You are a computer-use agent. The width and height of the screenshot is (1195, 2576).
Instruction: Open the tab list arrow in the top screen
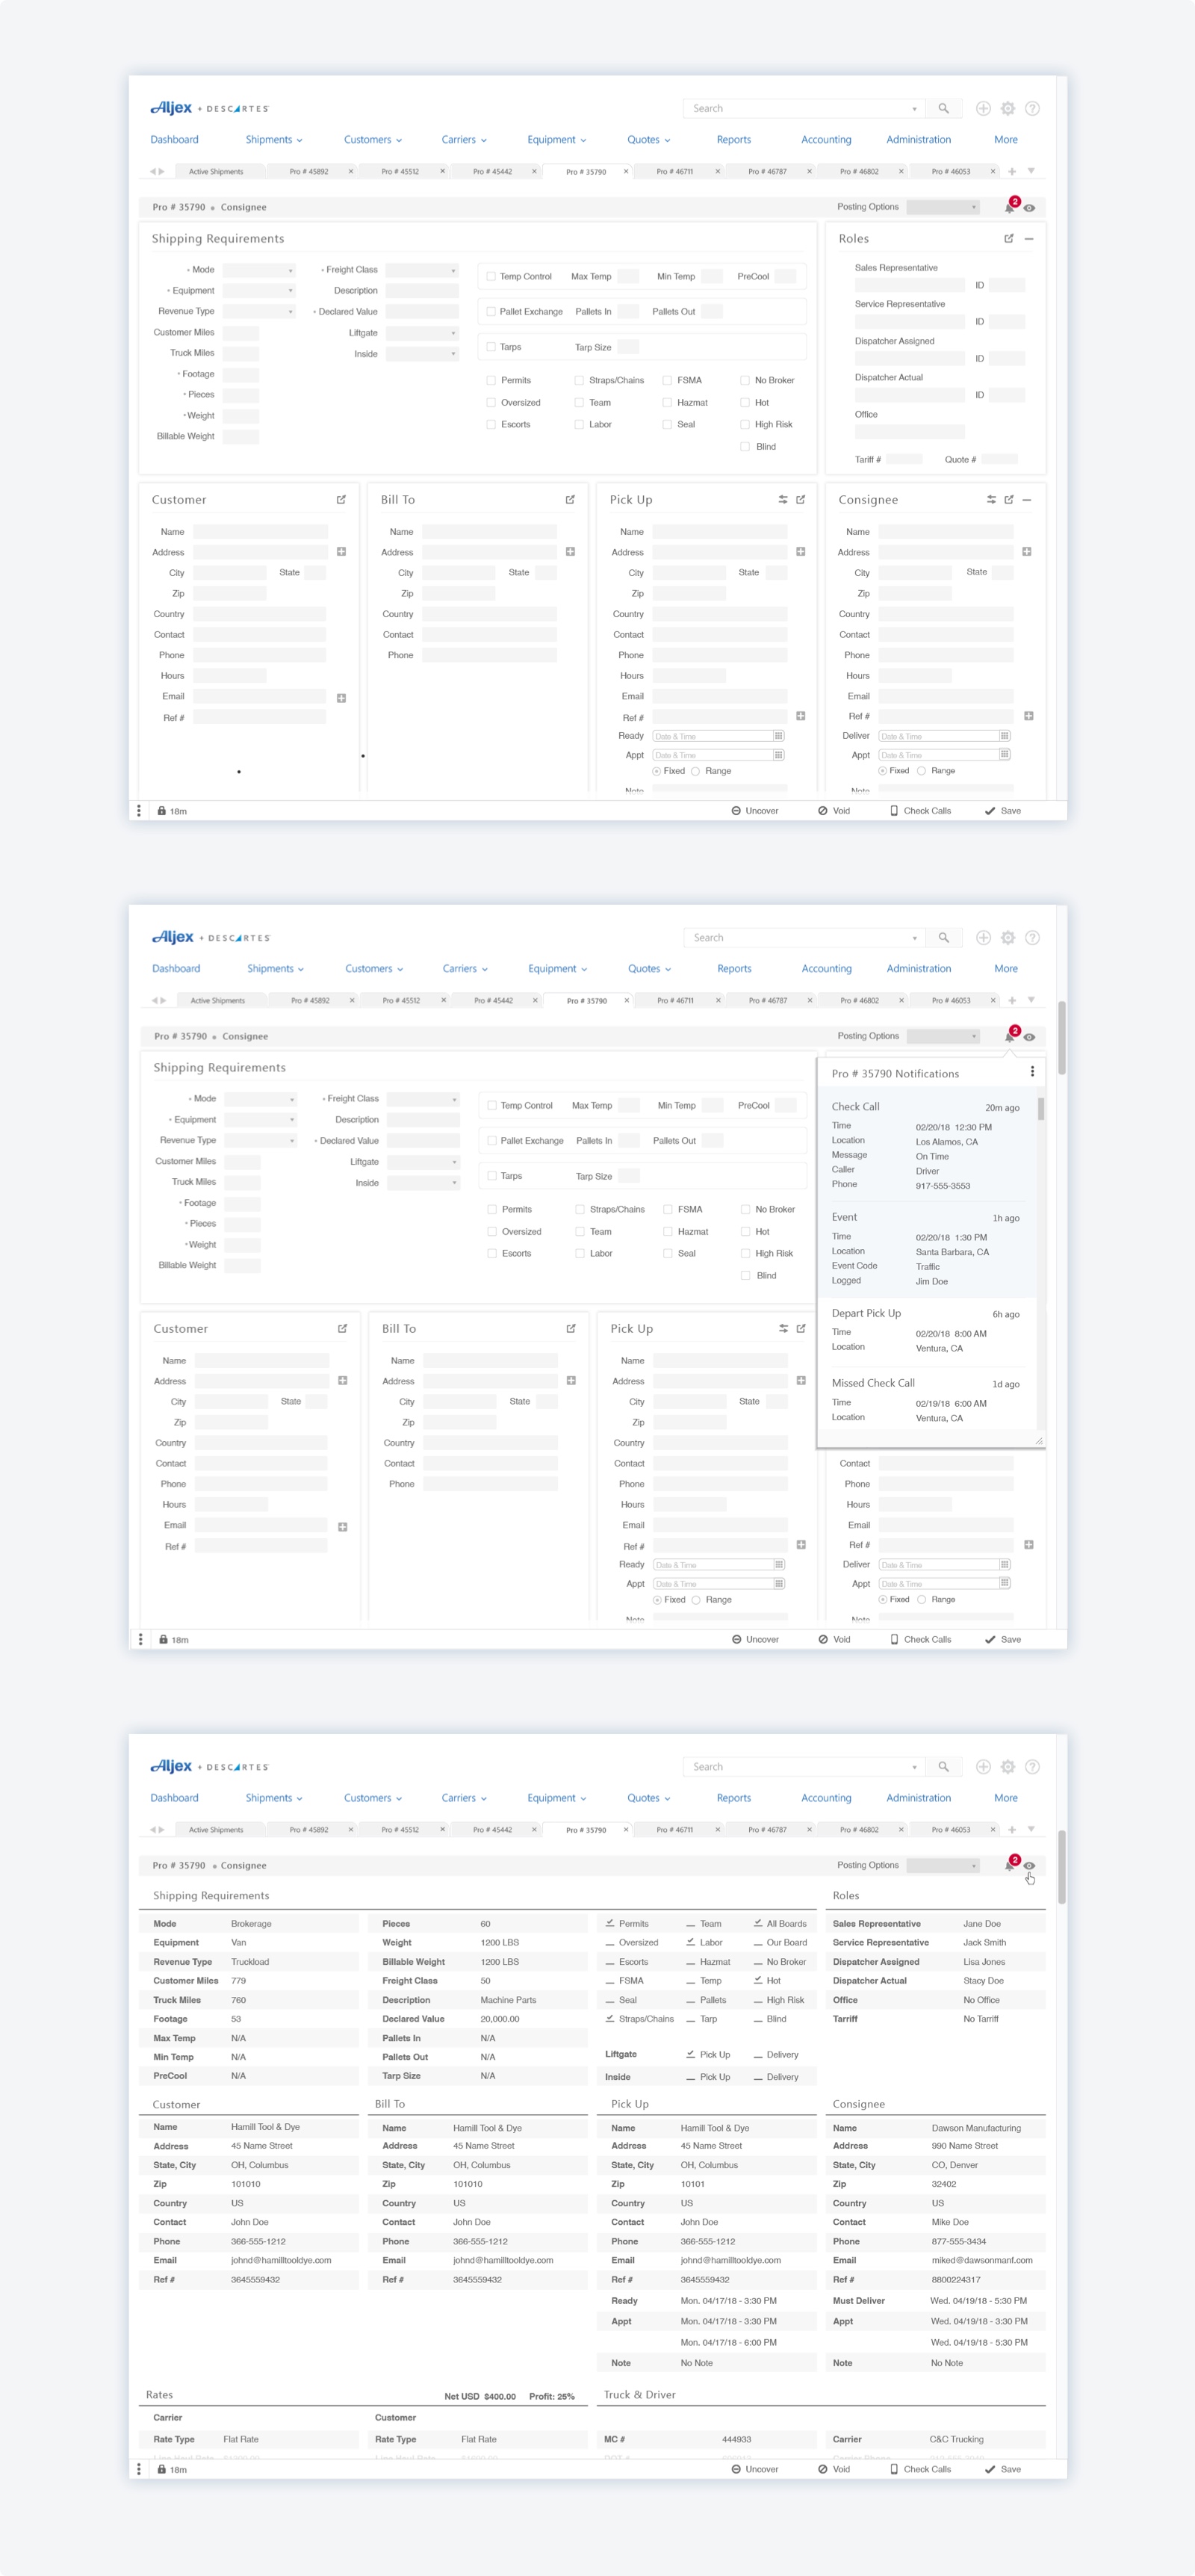(1031, 171)
